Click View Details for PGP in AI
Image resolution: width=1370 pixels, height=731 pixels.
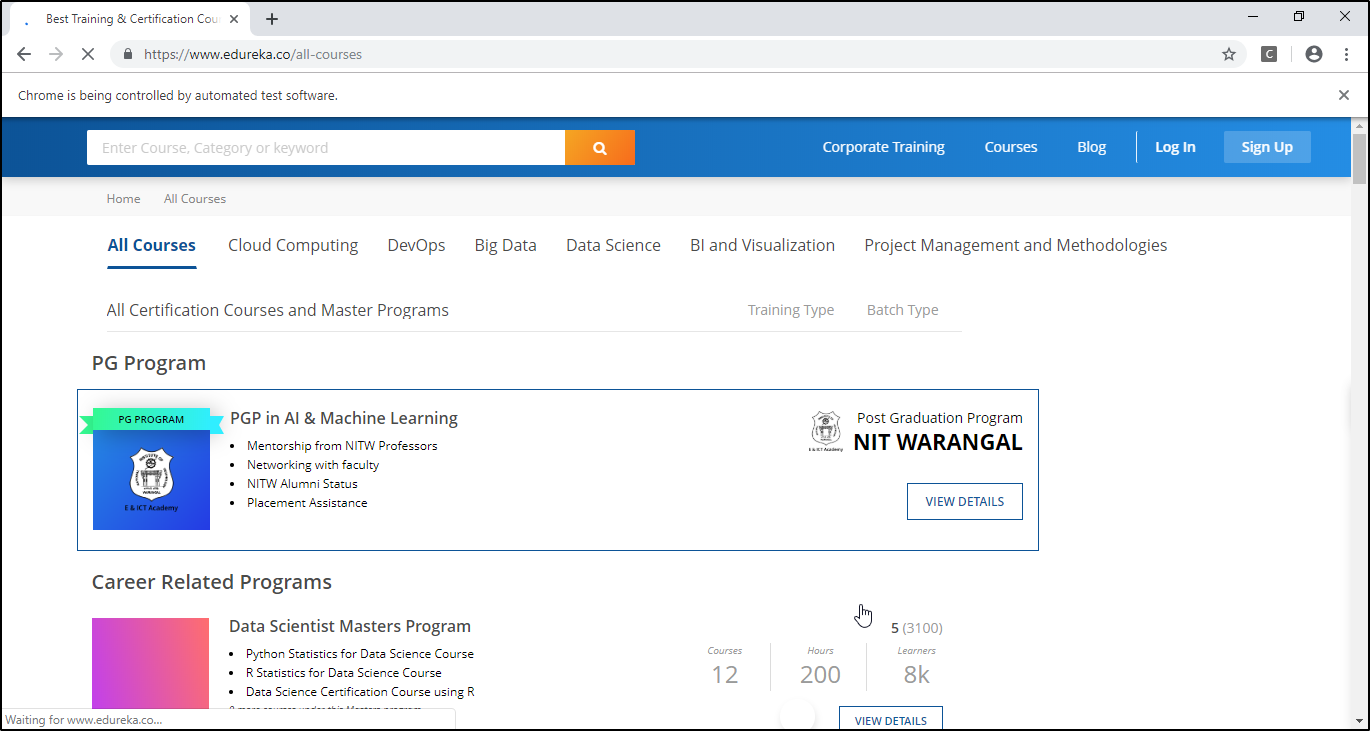(964, 502)
